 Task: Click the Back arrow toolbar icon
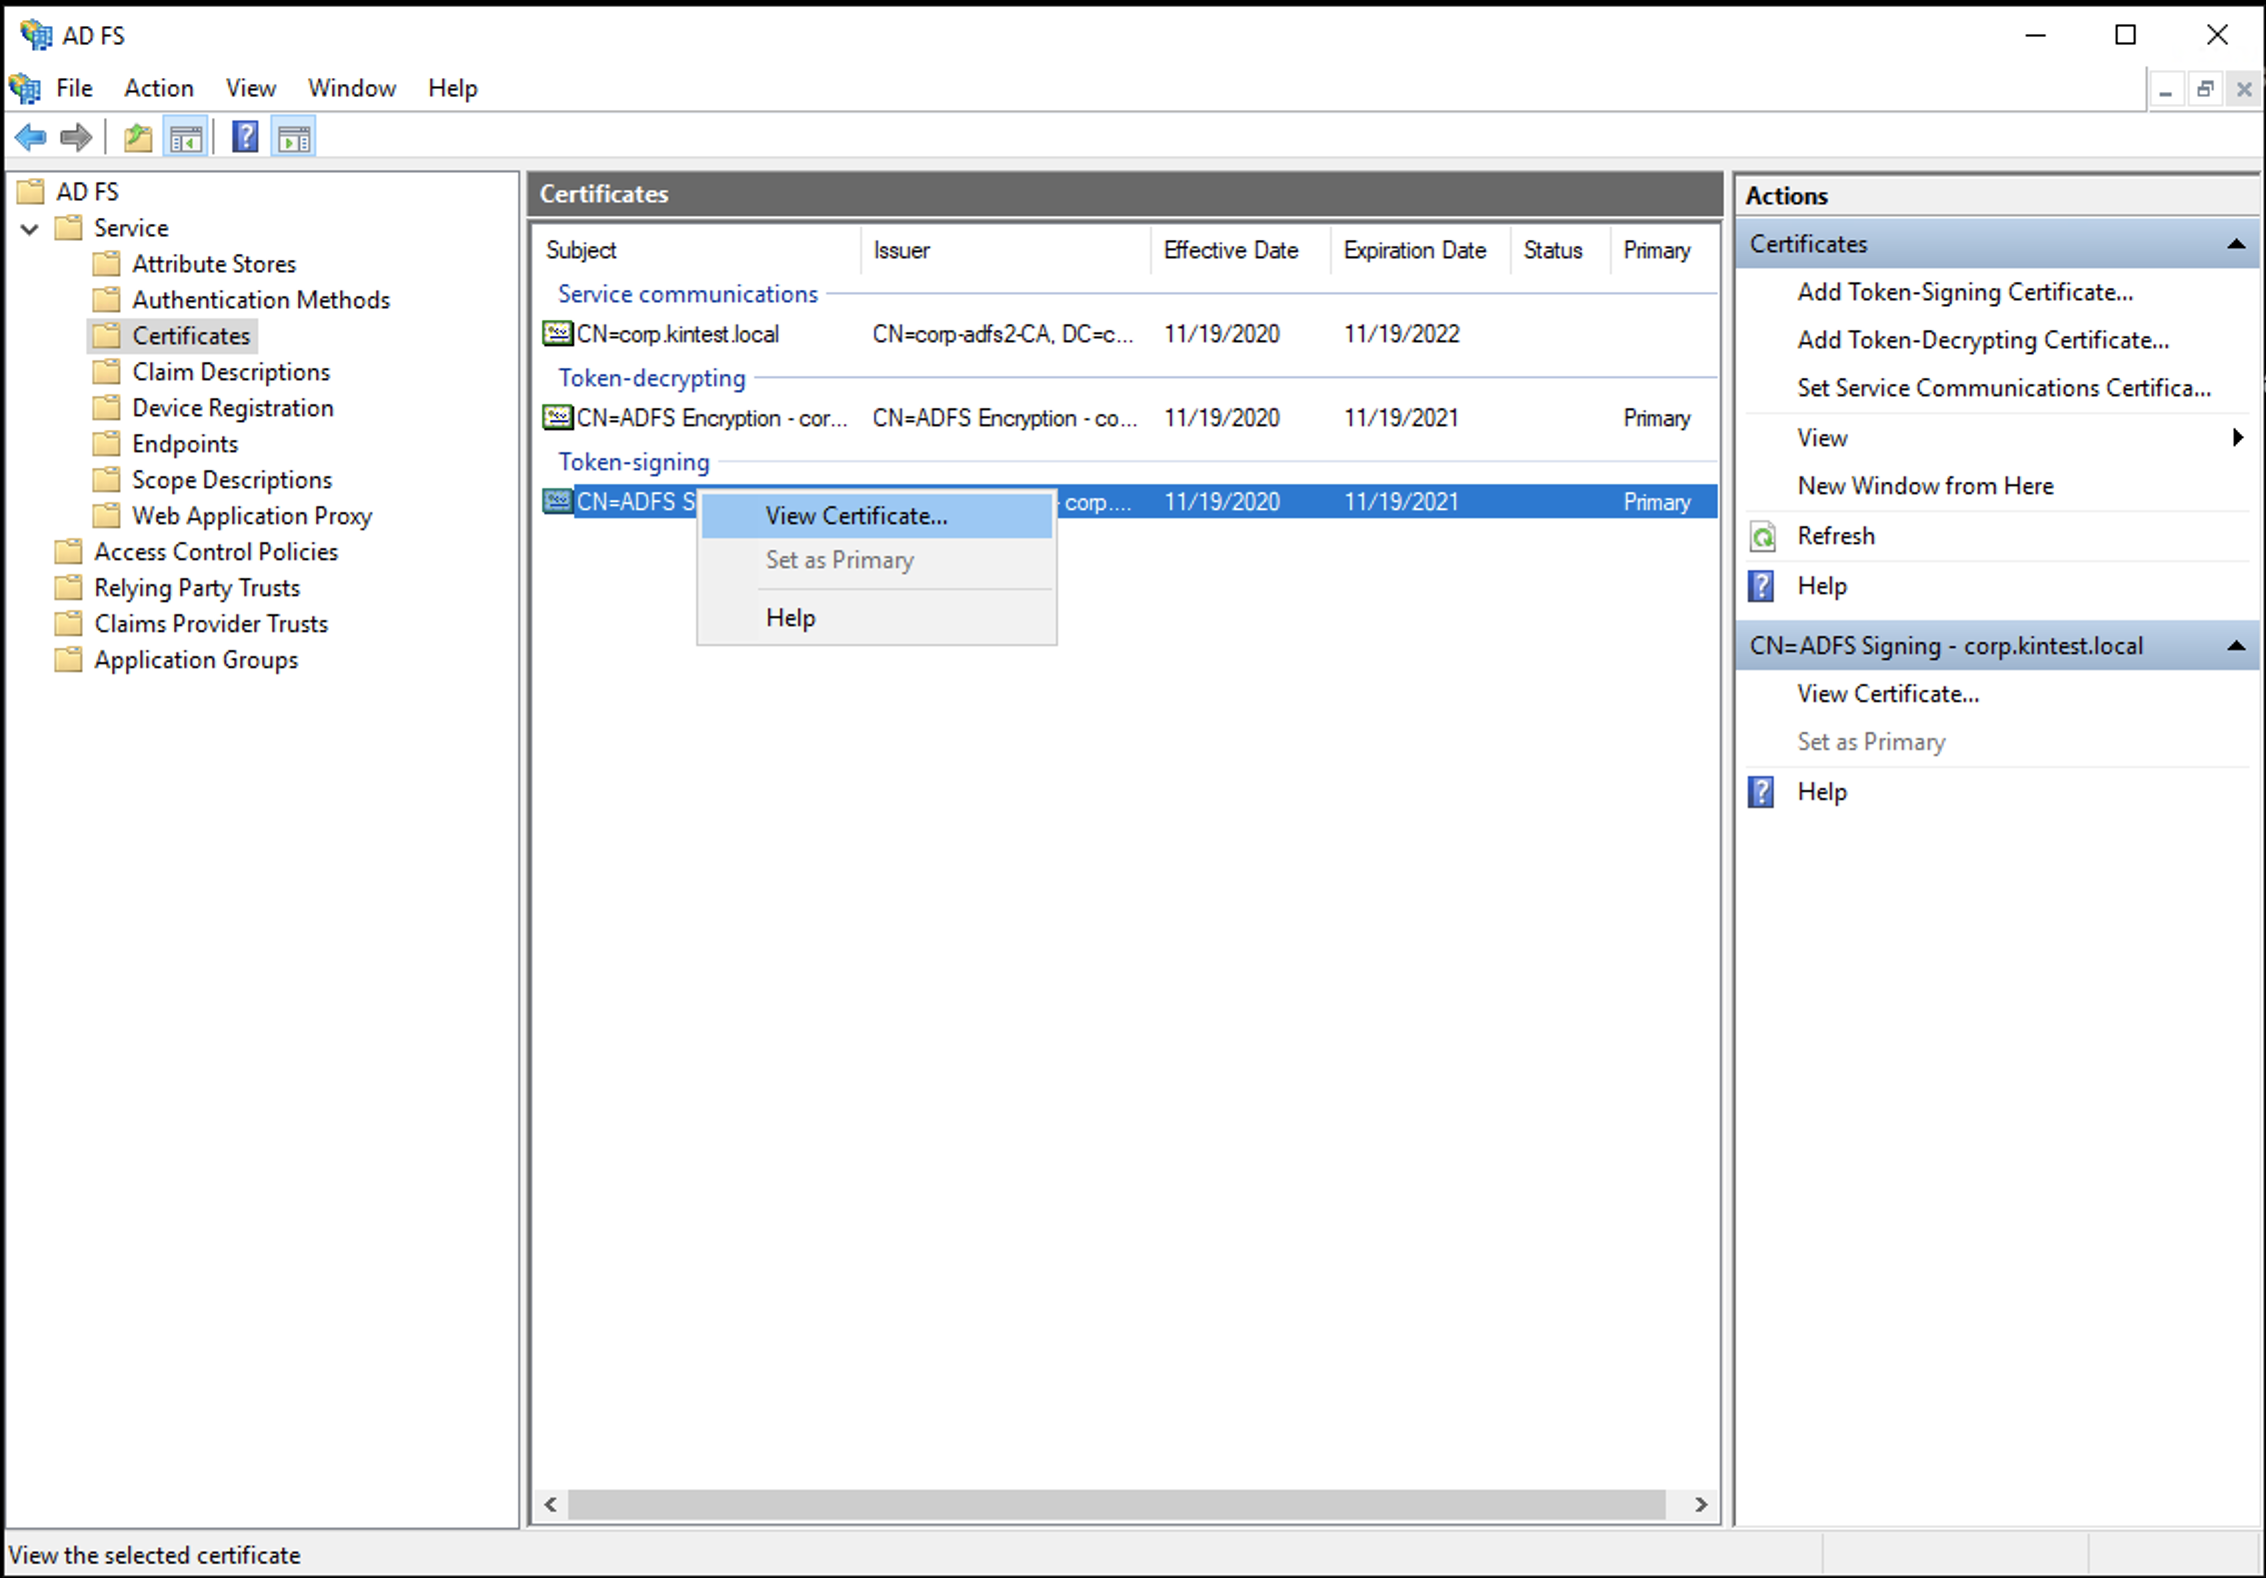click(31, 137)
